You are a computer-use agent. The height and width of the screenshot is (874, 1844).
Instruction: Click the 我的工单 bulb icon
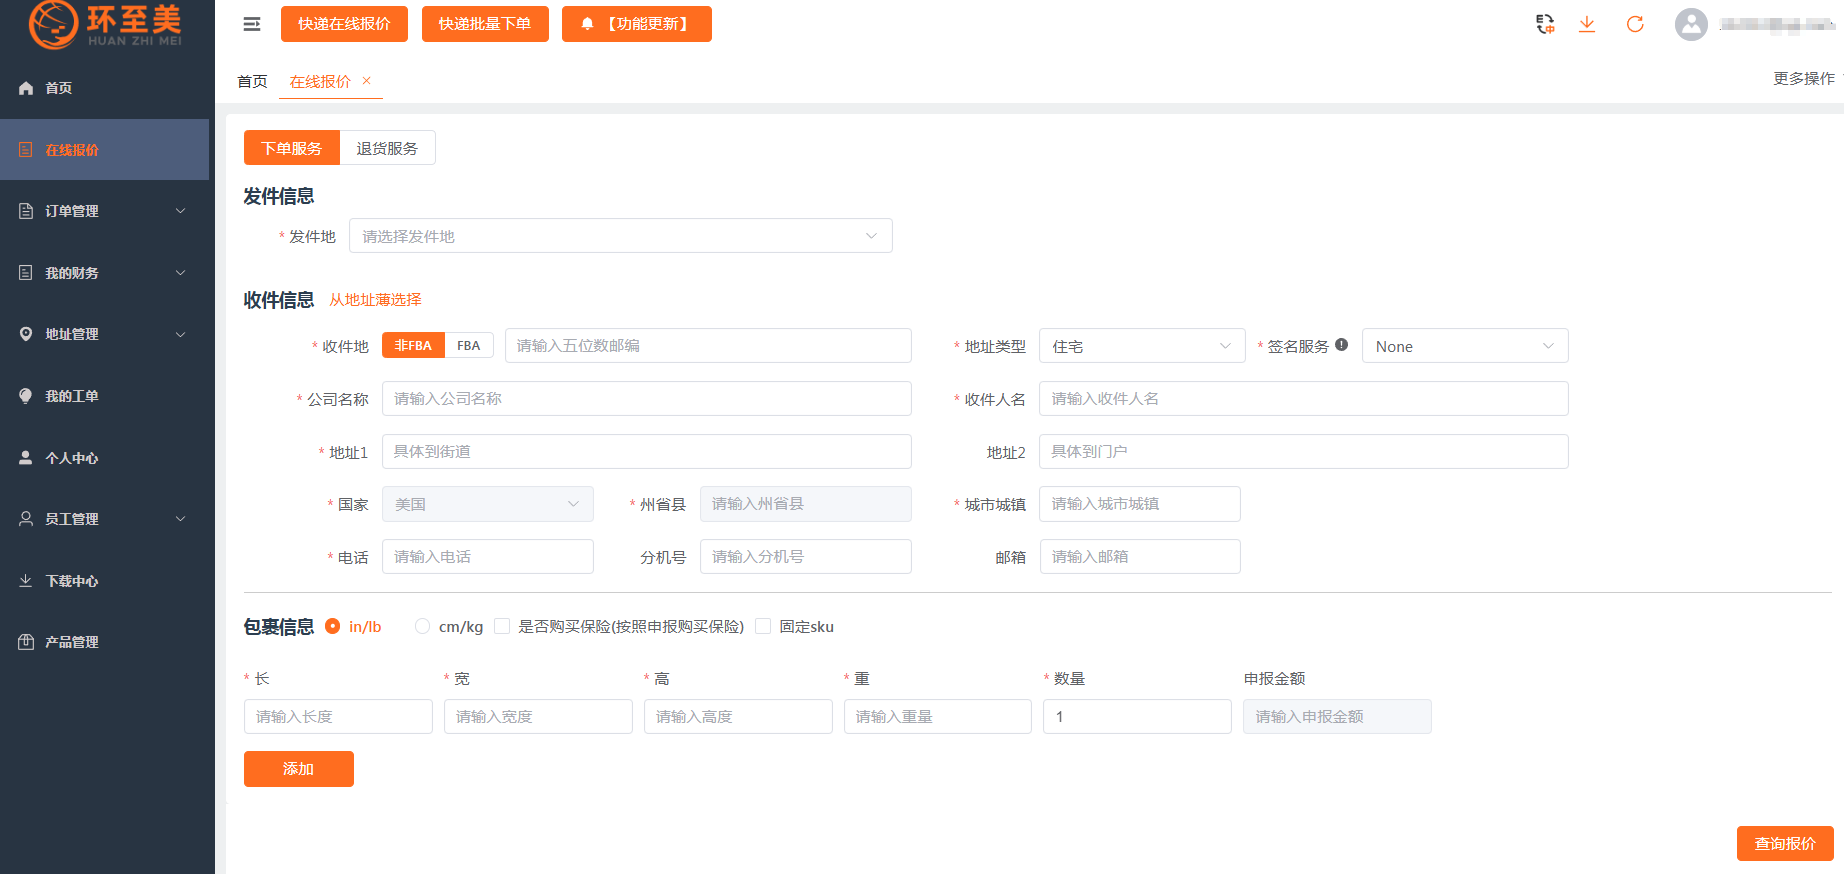coord(26,396)
